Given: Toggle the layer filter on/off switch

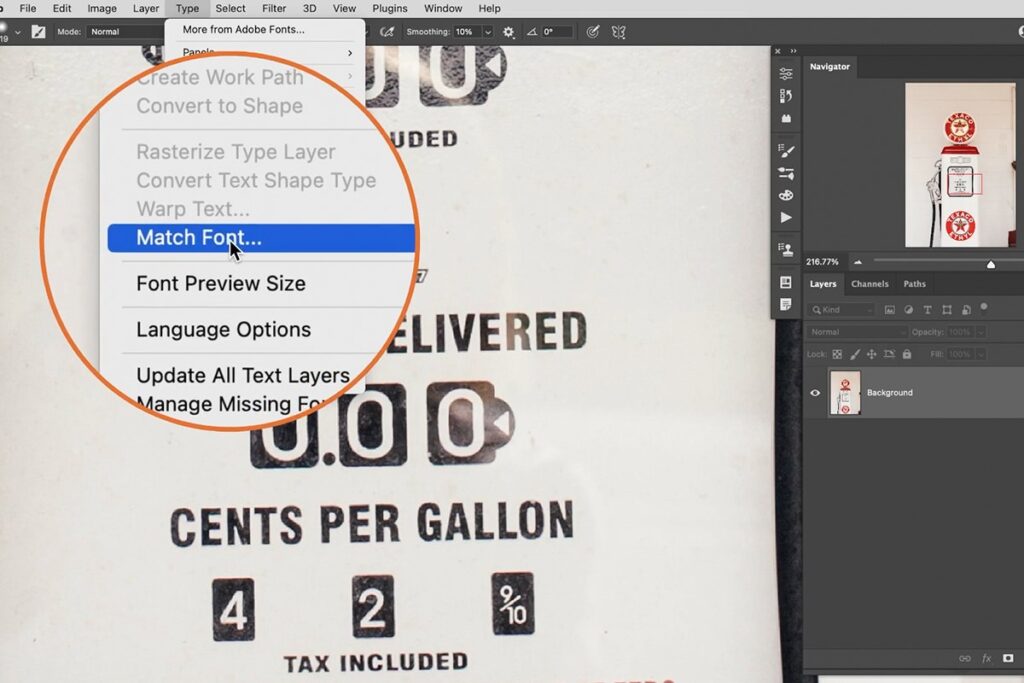Looking at the screenshot, I should [984, 308].
